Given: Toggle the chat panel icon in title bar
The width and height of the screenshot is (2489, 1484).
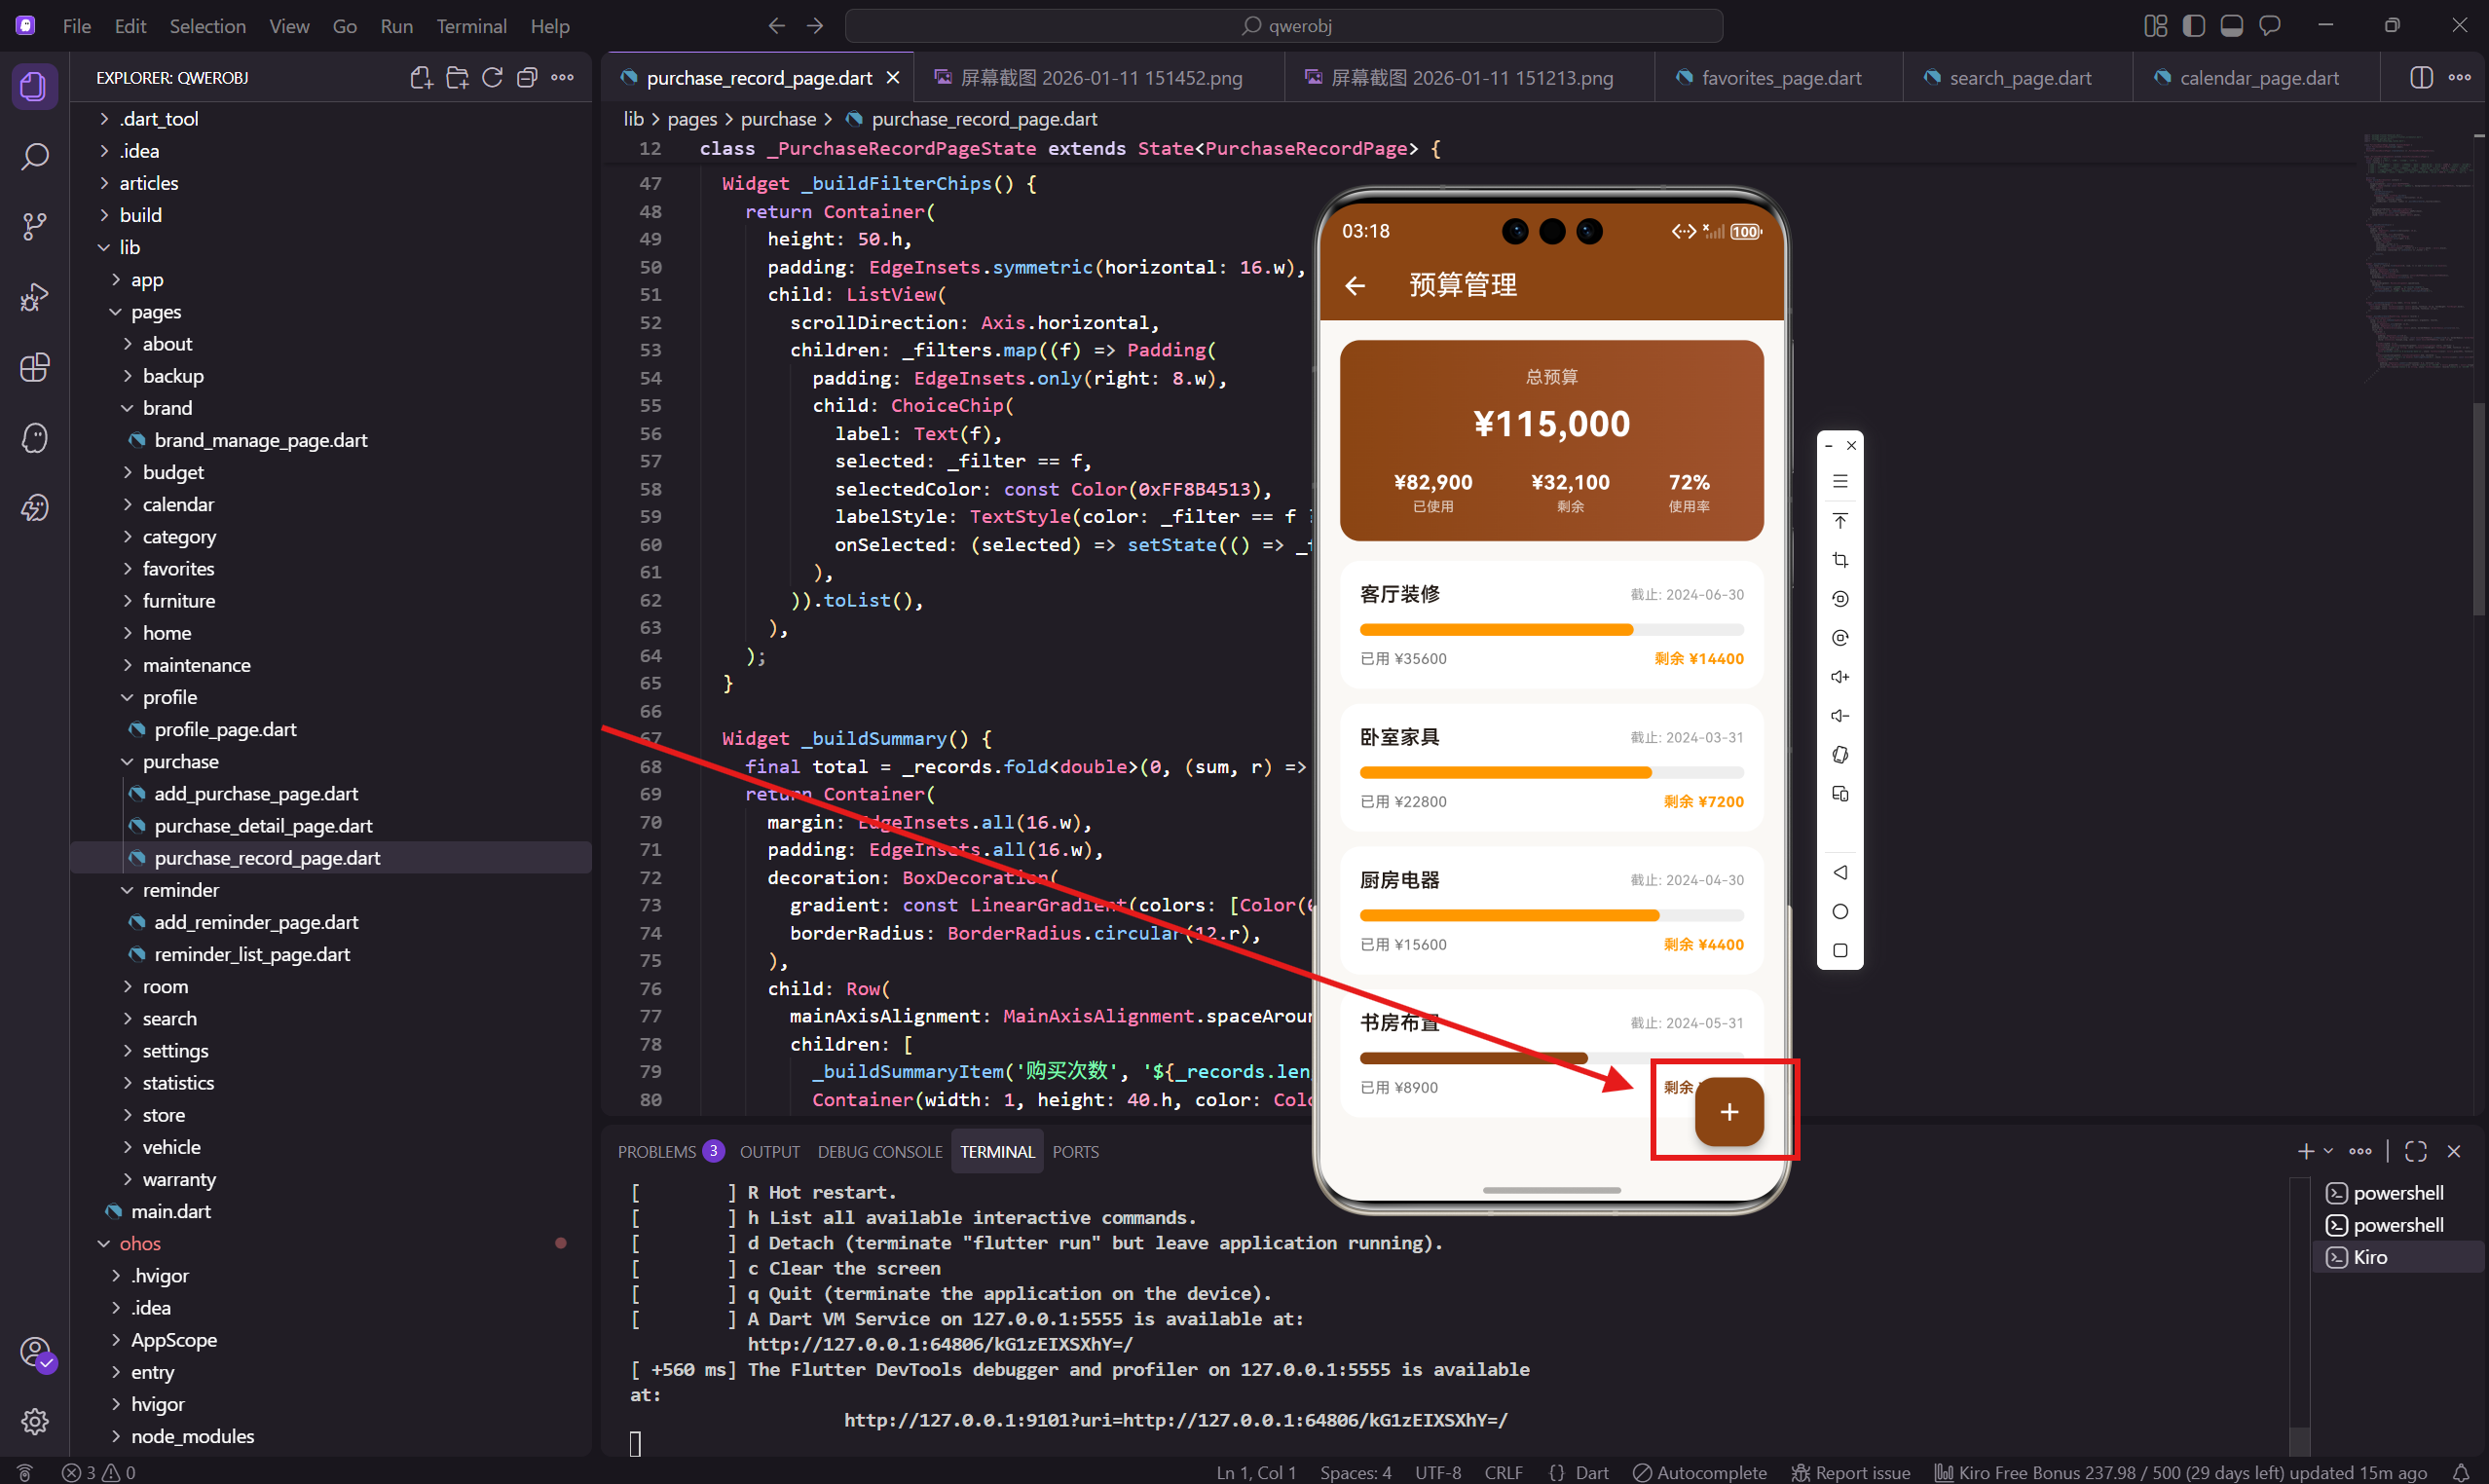Looking at the screenshot, I should click(x=2270, y=26).
